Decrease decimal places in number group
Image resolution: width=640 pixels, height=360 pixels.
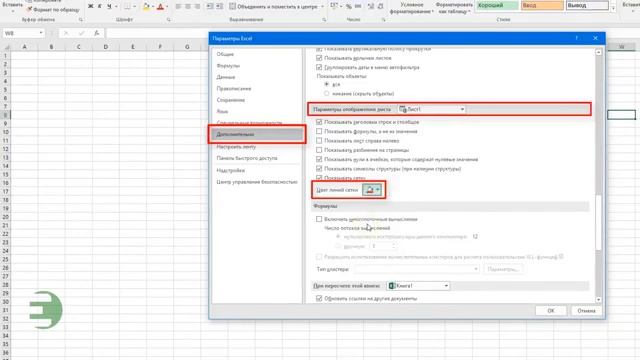[380, 7]
